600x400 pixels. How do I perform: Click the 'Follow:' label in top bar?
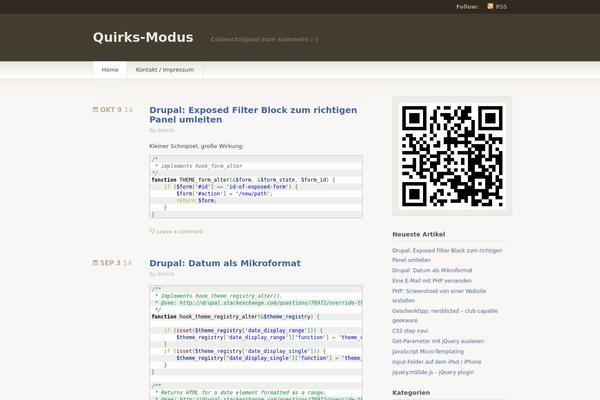467,7
